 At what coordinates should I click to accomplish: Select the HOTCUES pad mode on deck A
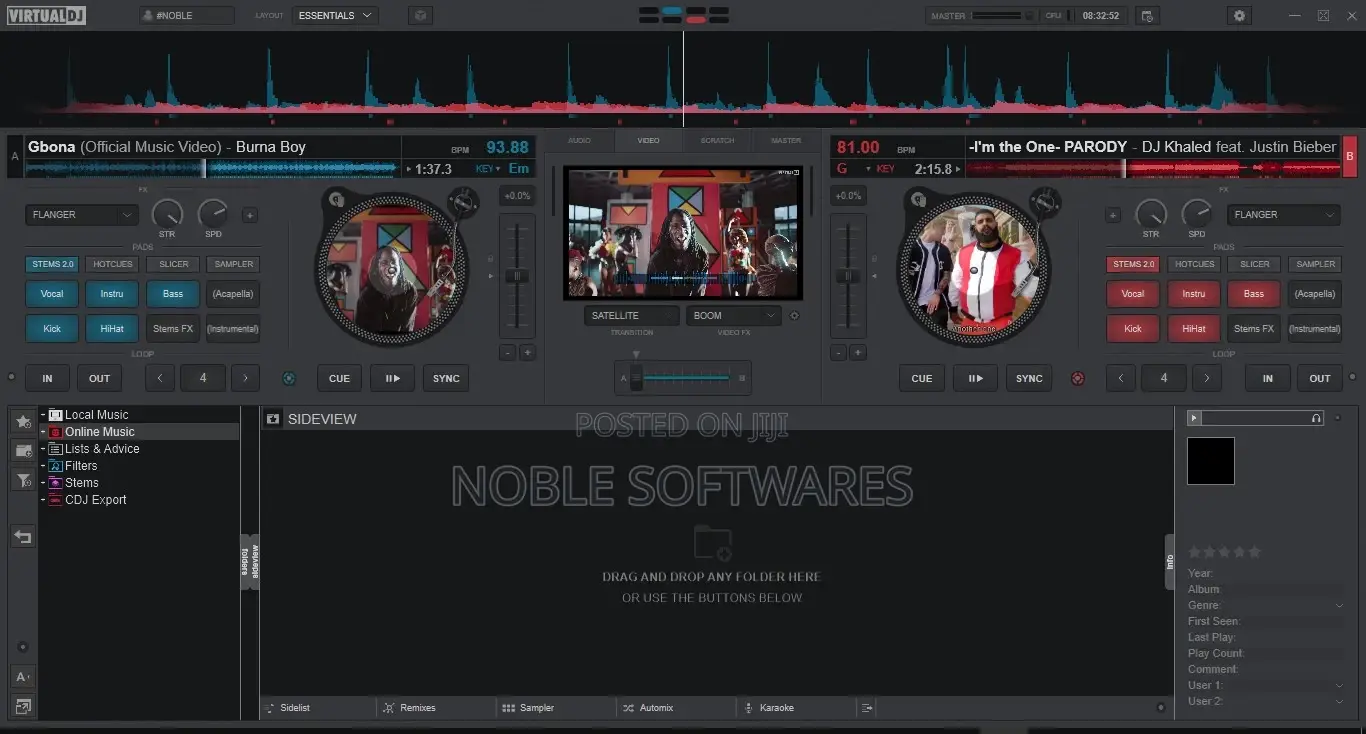coord(112,264)
